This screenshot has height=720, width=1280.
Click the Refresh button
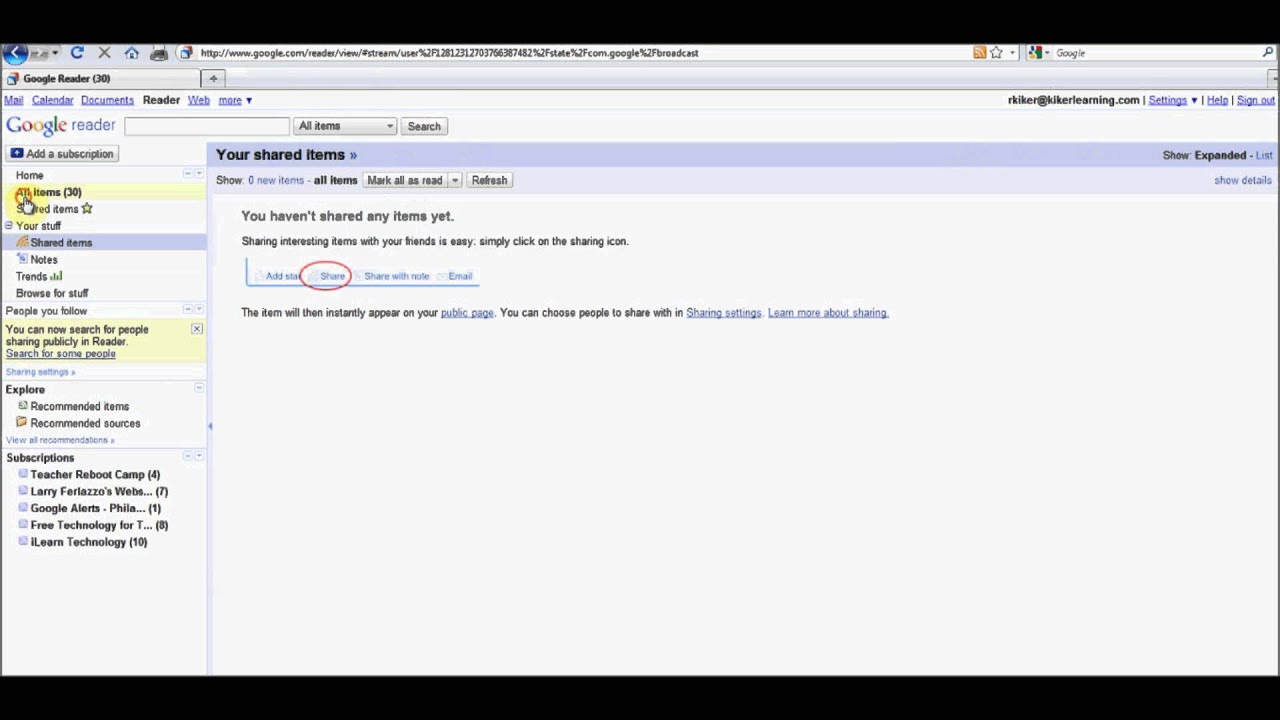pyautogui.click(x=489, y=180)
